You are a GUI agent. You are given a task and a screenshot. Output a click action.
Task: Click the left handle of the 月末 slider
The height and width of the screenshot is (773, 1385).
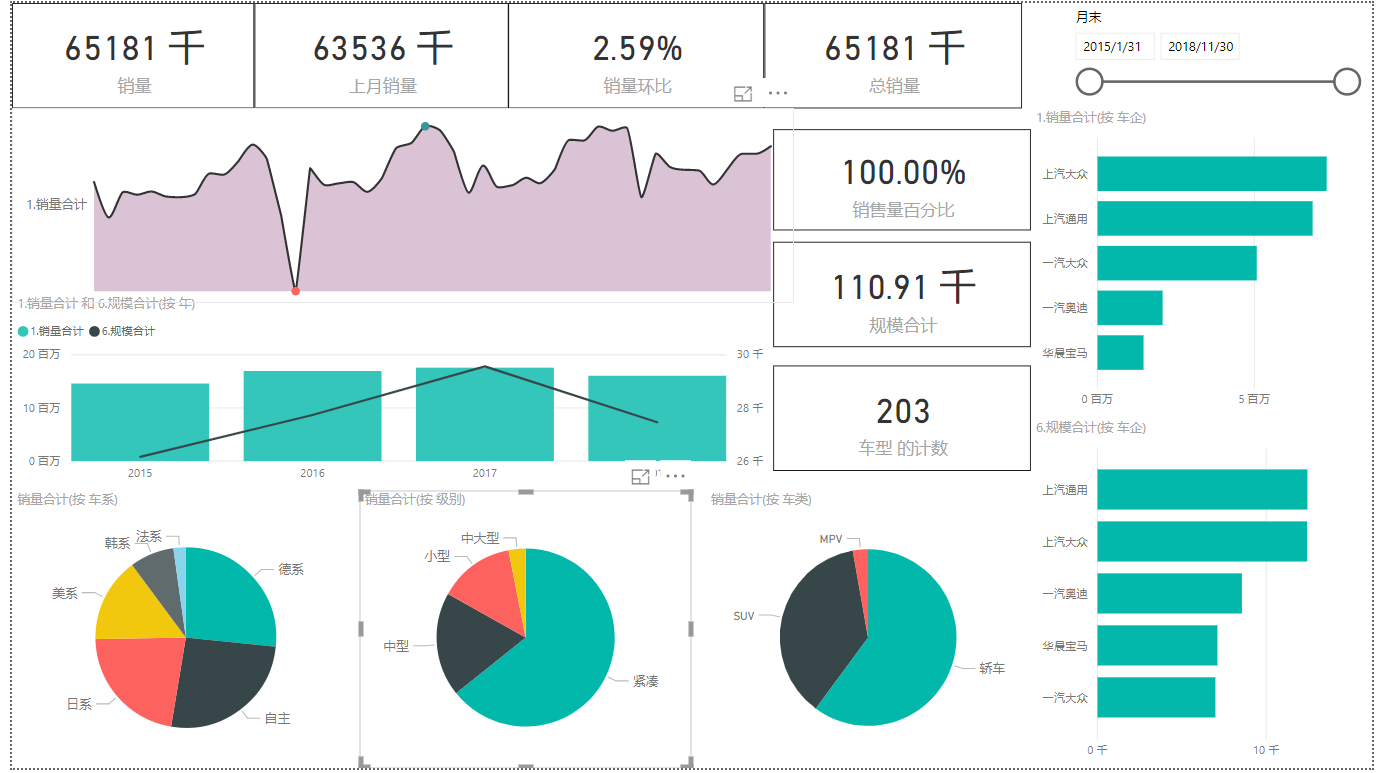tap(1089, 81)
